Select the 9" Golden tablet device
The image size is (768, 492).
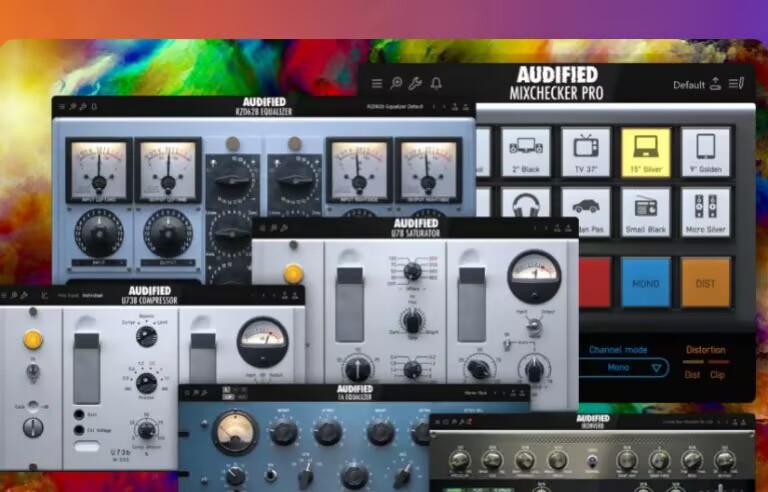(705, 152)
